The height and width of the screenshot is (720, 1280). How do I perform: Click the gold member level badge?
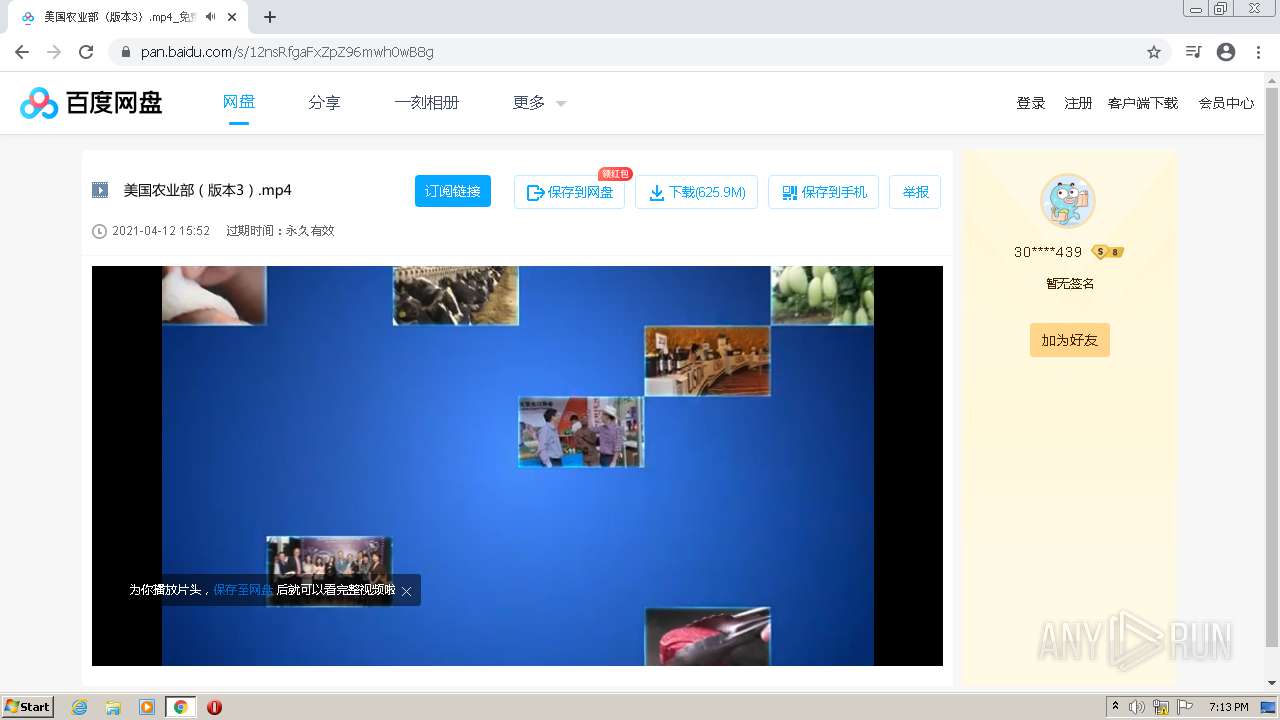click(1108, 252)
